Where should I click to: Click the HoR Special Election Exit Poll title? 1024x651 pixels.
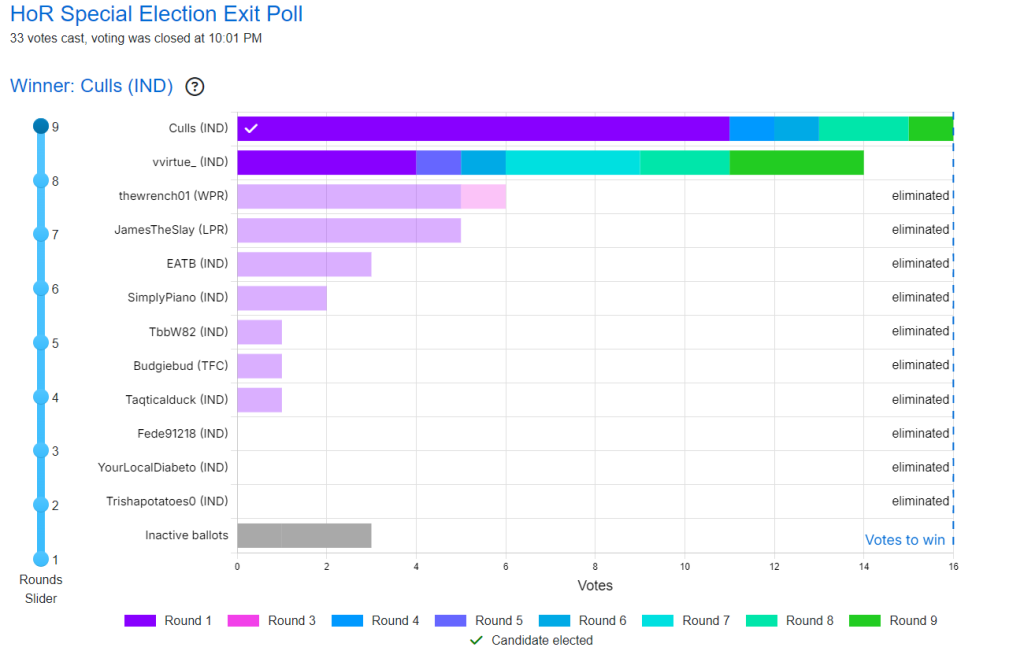coord(156,15)
